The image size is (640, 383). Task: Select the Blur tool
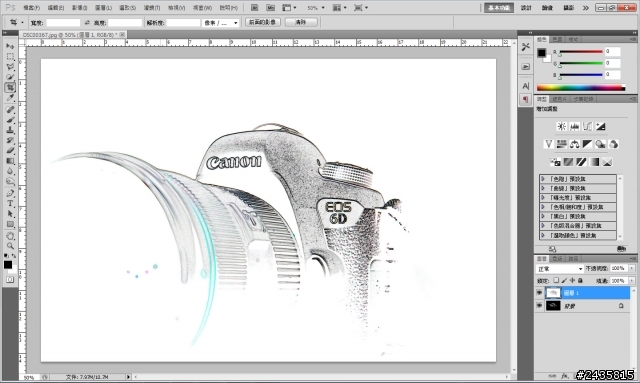(10, 171)
